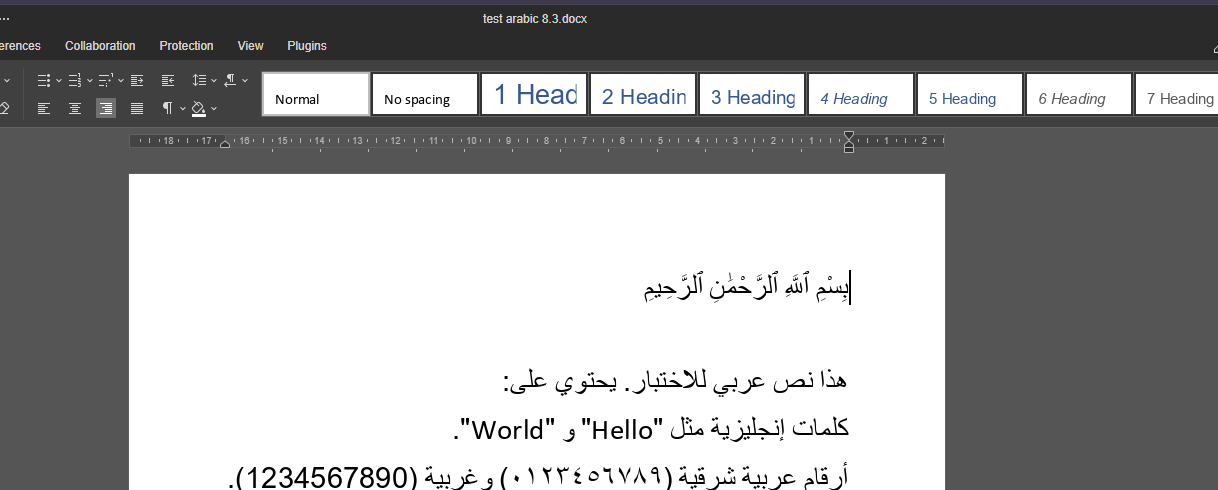Justify the paragraph text
The height and width of the screenshot is (490, 1218).
pos(137,108)
